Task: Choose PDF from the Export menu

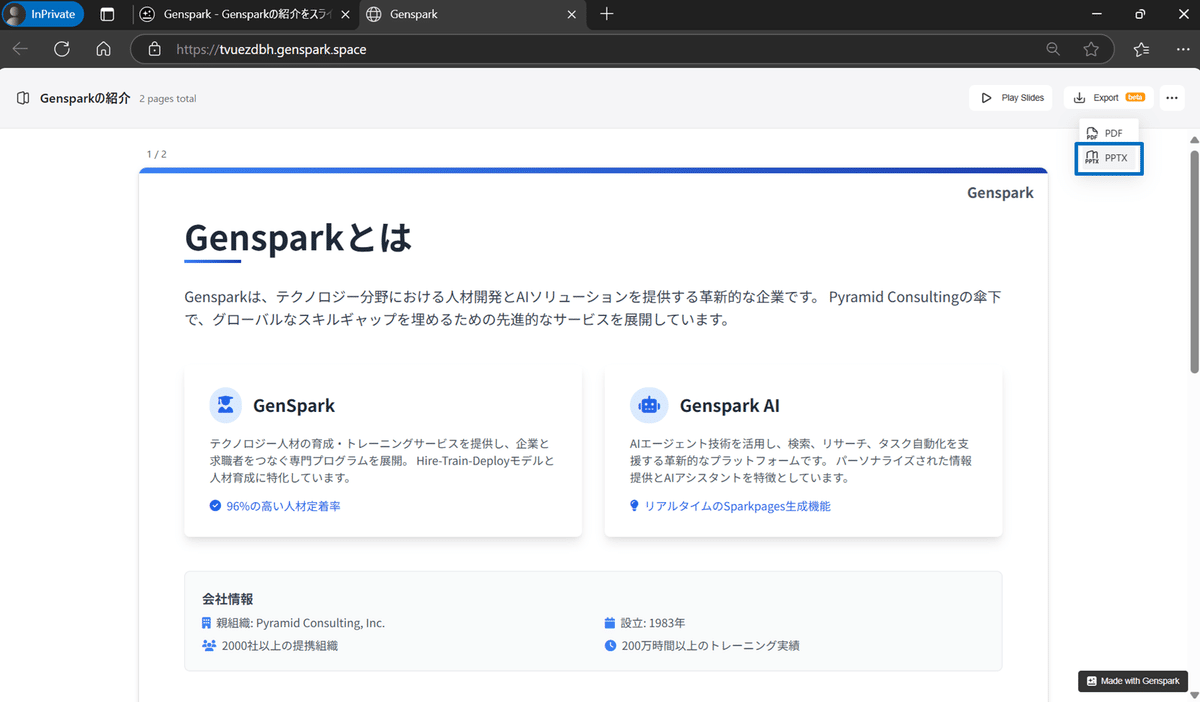Action: [x=1108, y=132]
